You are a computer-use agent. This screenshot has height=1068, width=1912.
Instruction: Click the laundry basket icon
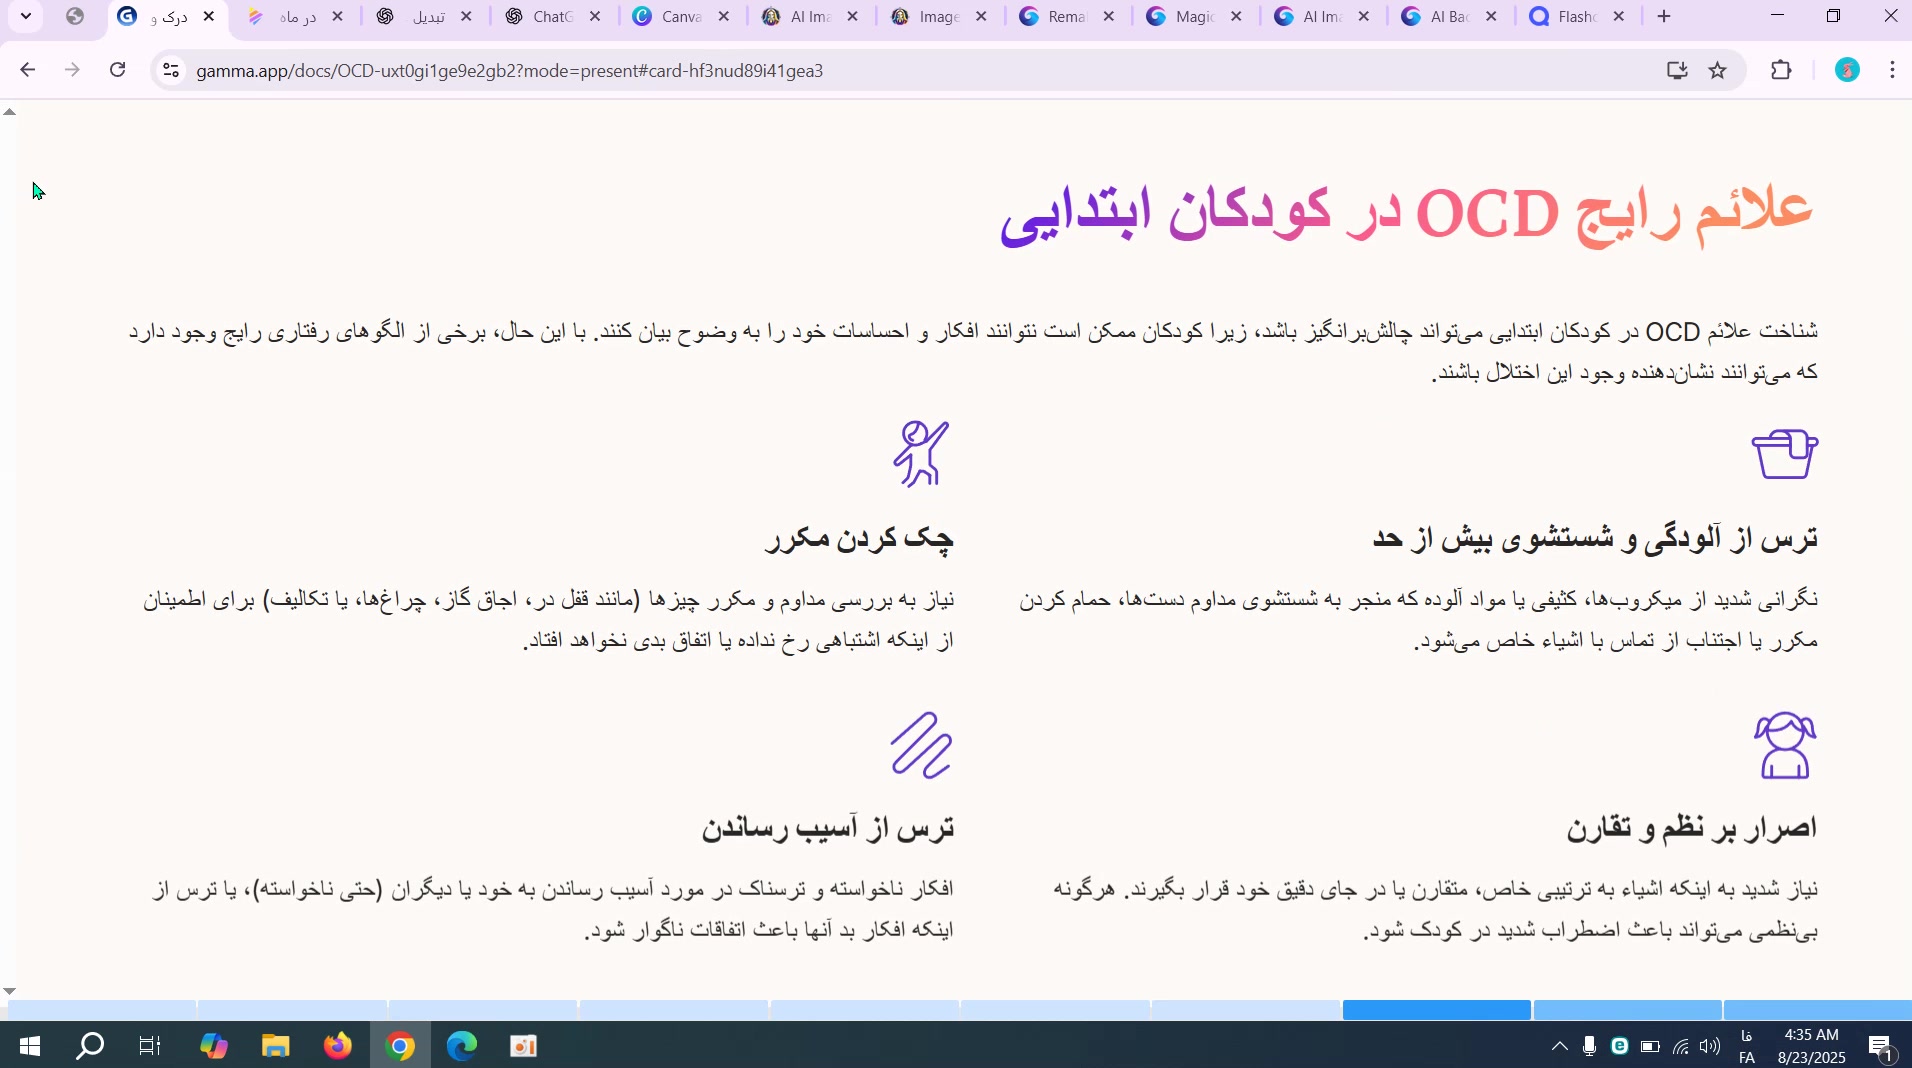point(1785,454)
